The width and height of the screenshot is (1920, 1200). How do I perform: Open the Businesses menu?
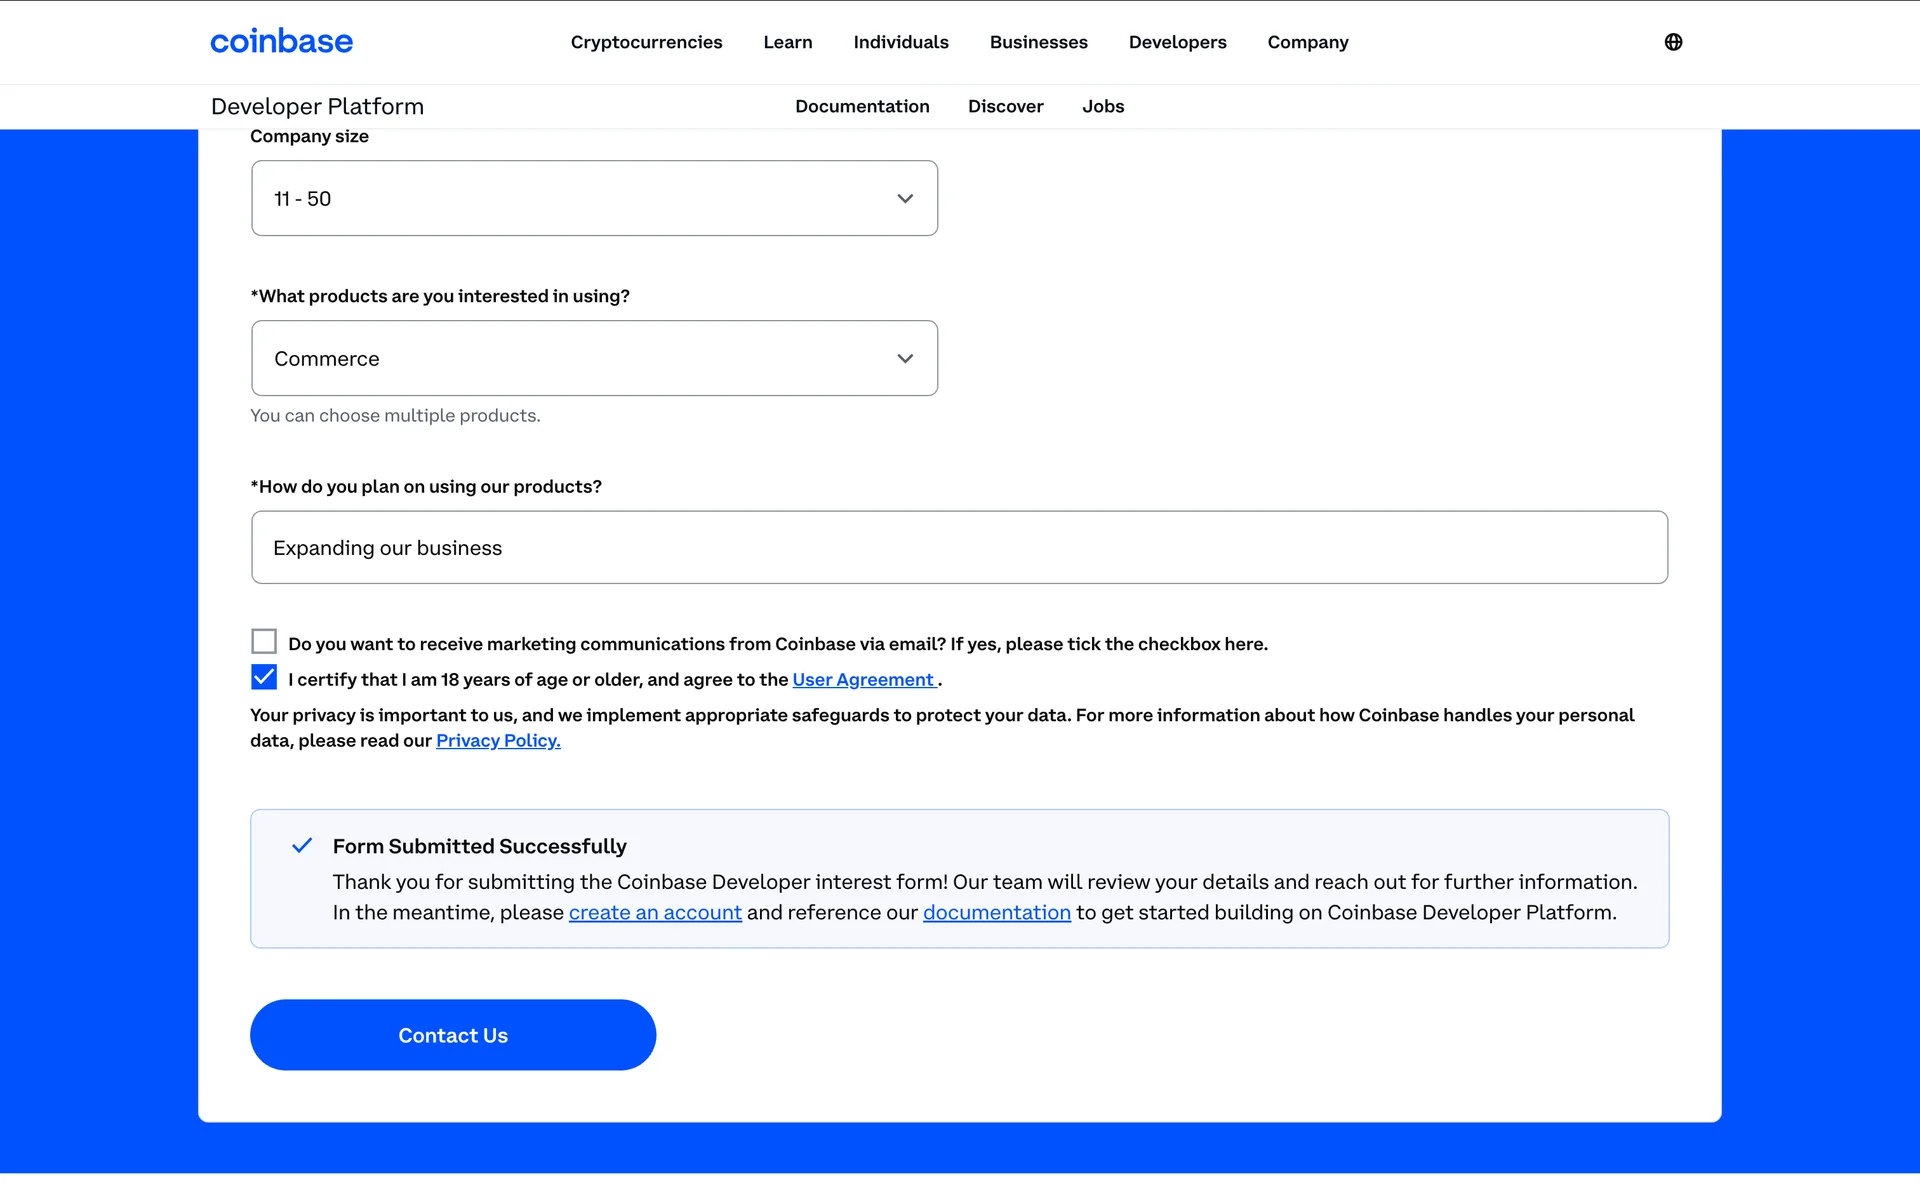[1038, 42]
